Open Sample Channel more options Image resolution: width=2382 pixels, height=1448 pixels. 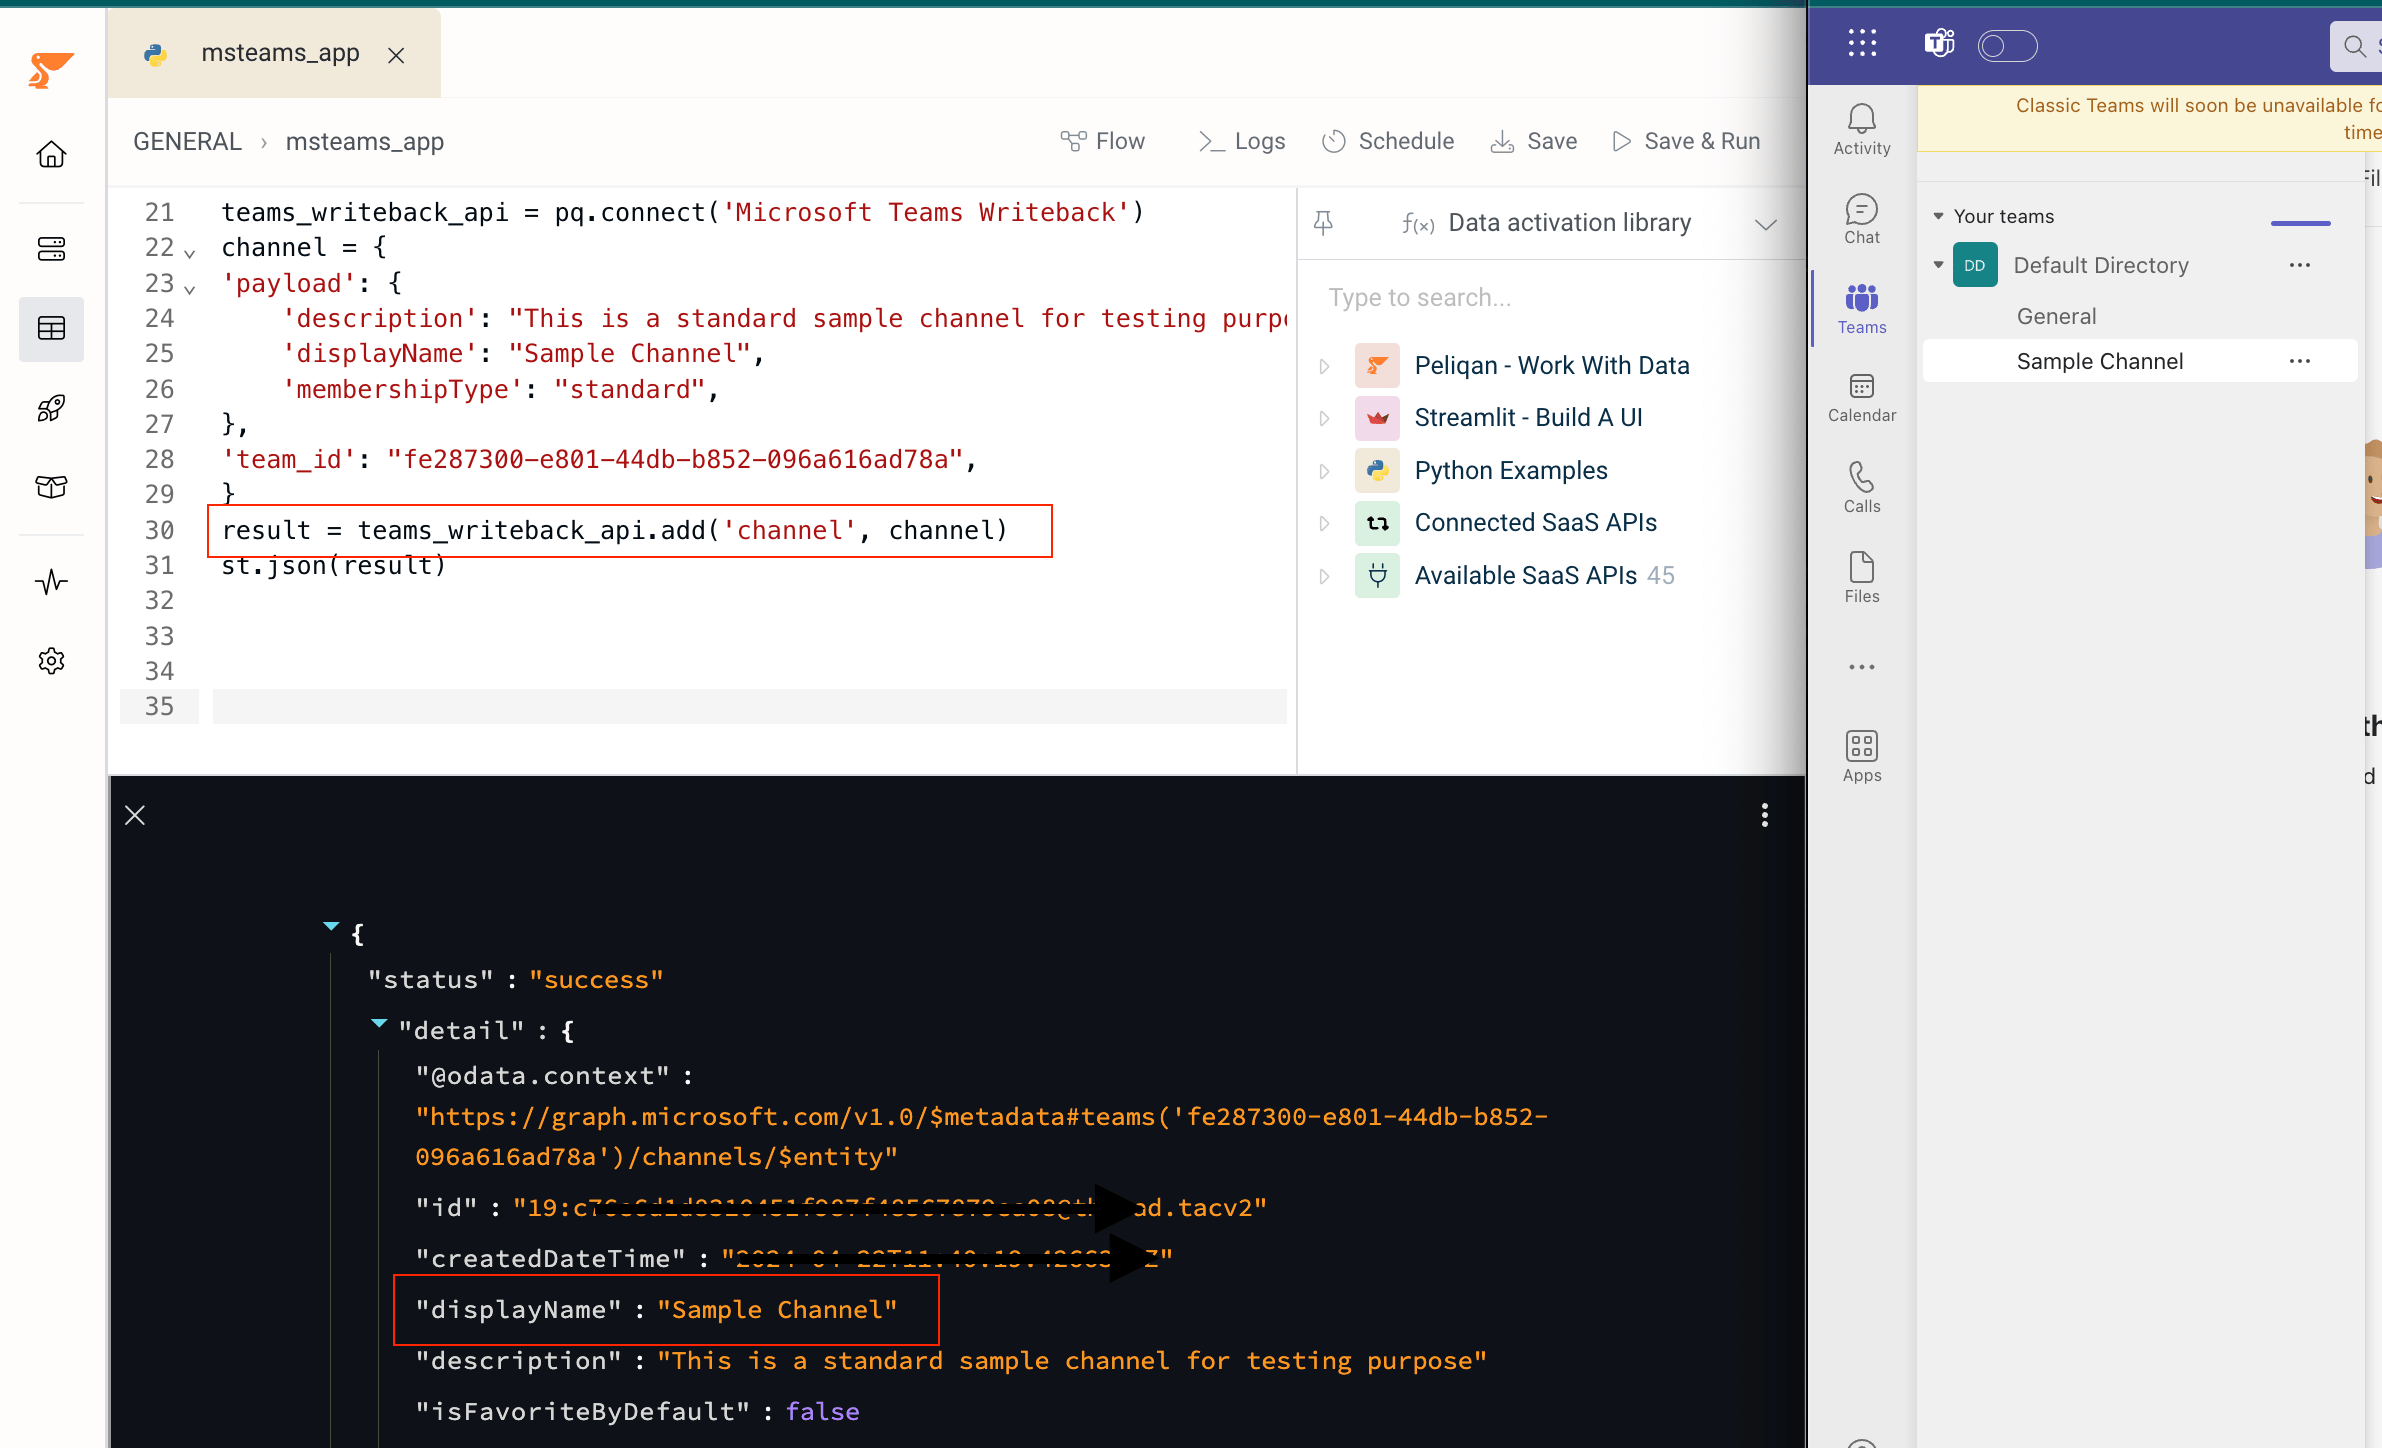tap(2300, 361)
